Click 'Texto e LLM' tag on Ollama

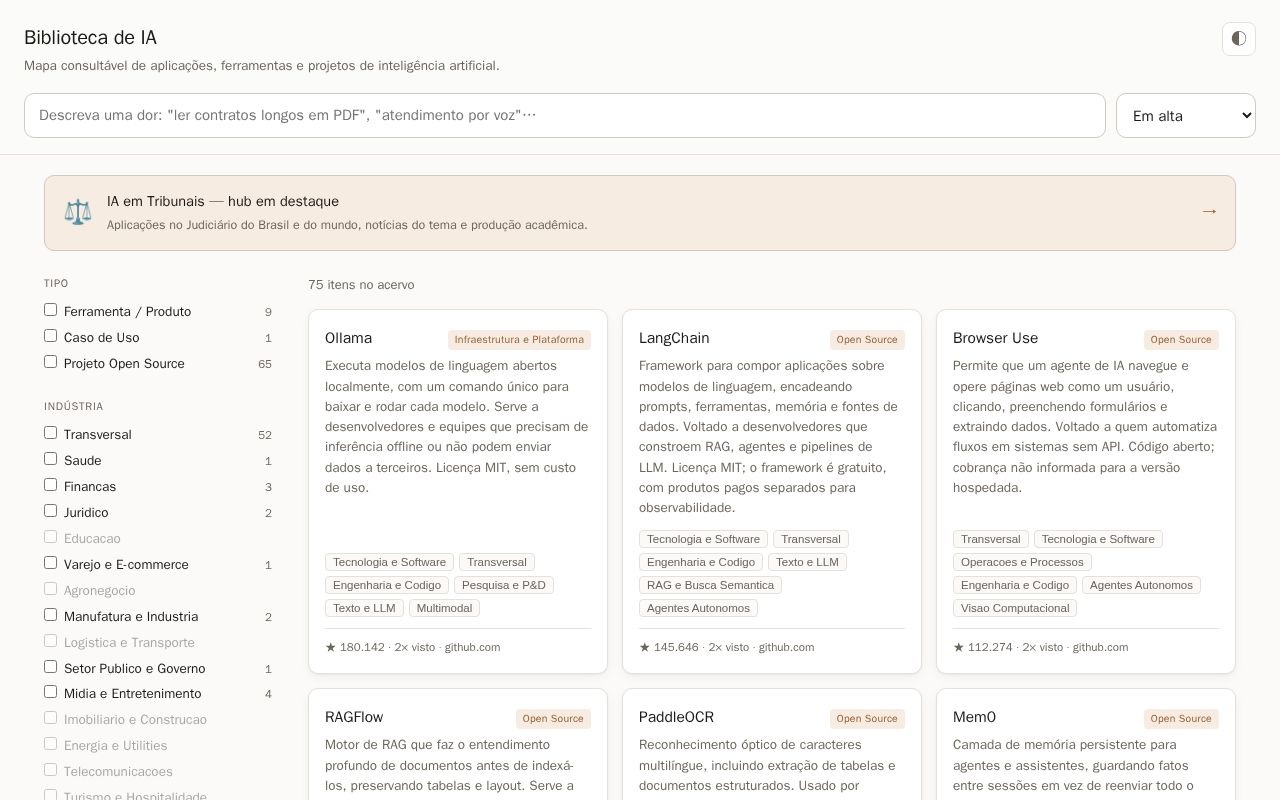click(364, 608)
